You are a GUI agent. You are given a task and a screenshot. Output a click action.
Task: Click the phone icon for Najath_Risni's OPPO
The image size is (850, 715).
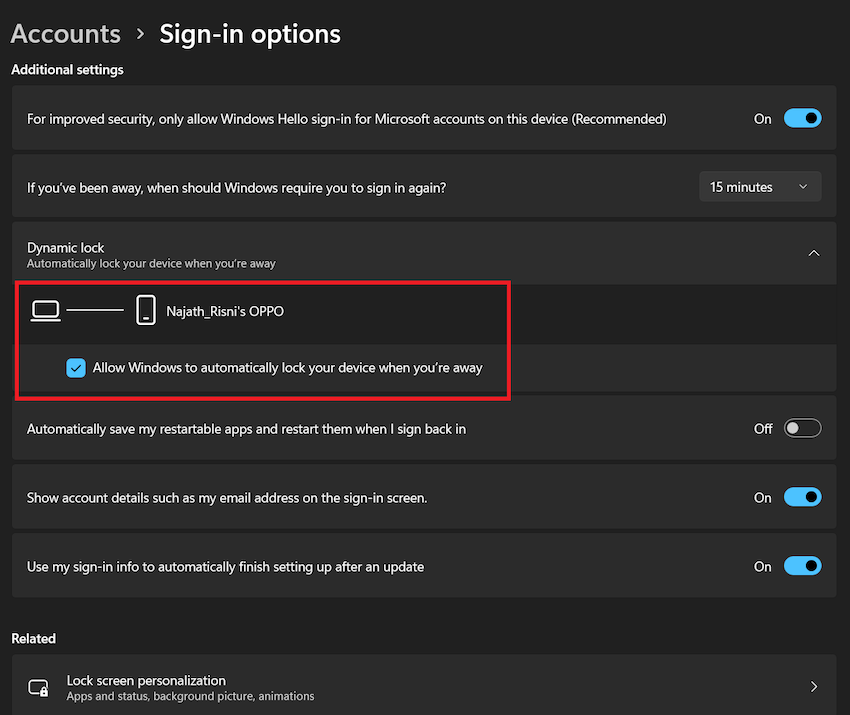[145, 310]
